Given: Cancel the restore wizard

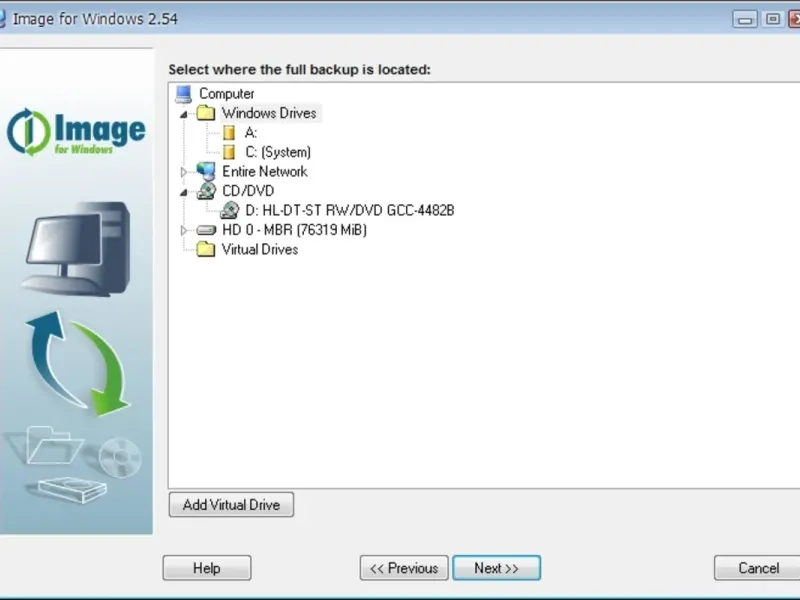Looking at the screenshot, I should [757, 568].
